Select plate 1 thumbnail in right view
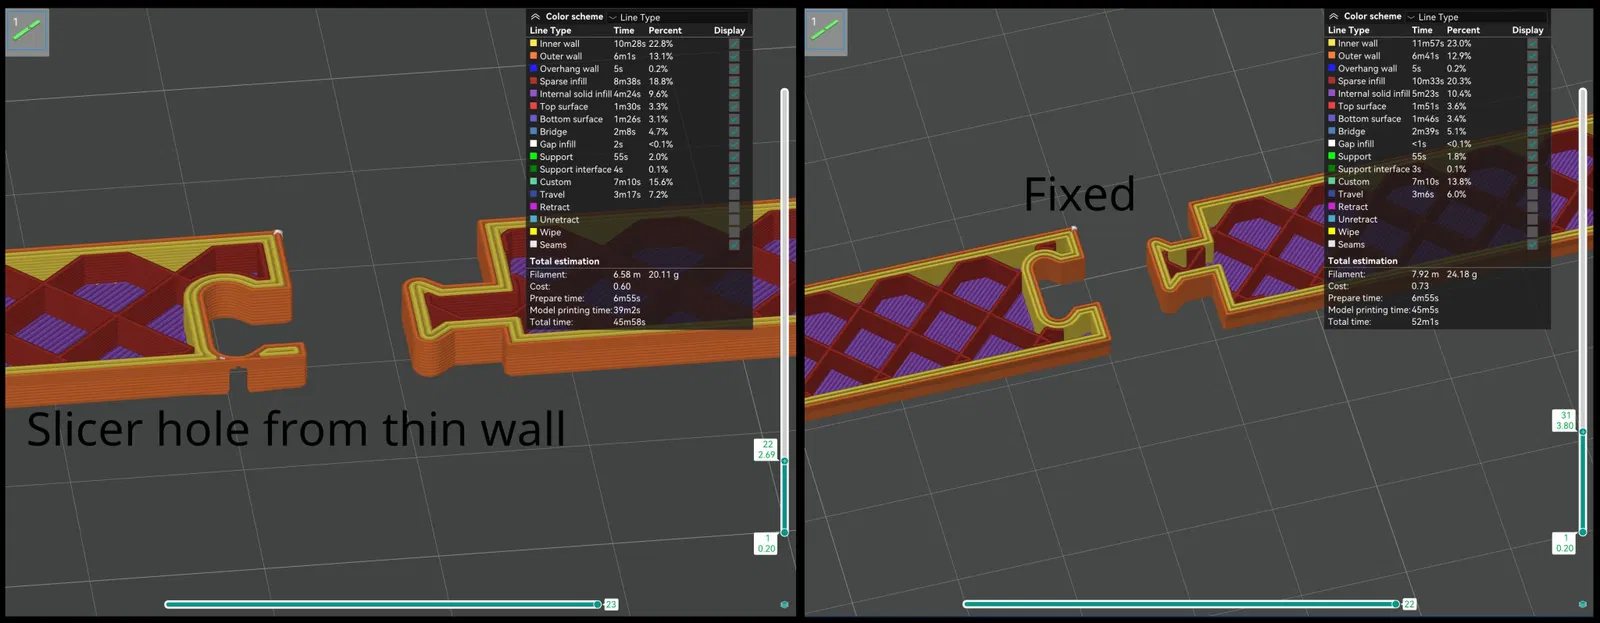1600x623 pixels. click(x=826, y=32)
